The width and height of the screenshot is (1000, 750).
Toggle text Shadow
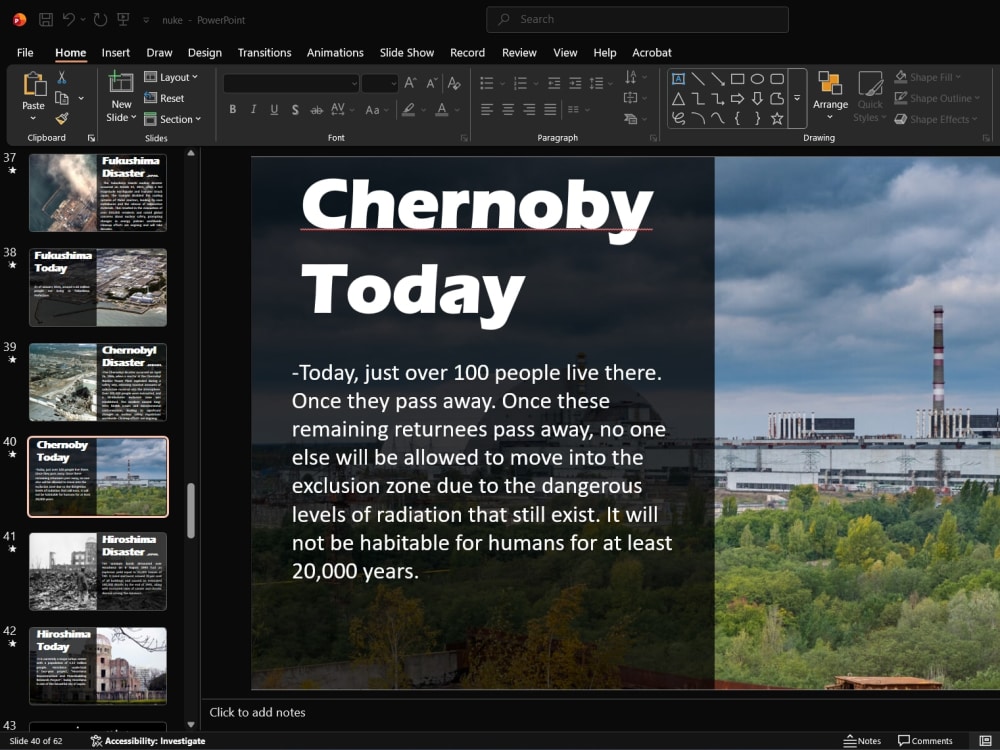[295, 110]
